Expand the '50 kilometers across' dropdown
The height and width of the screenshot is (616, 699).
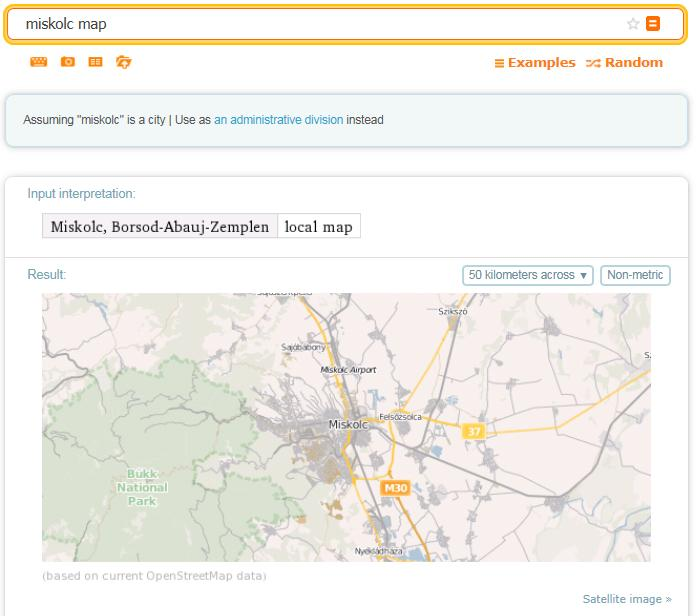tap(528, 275)
